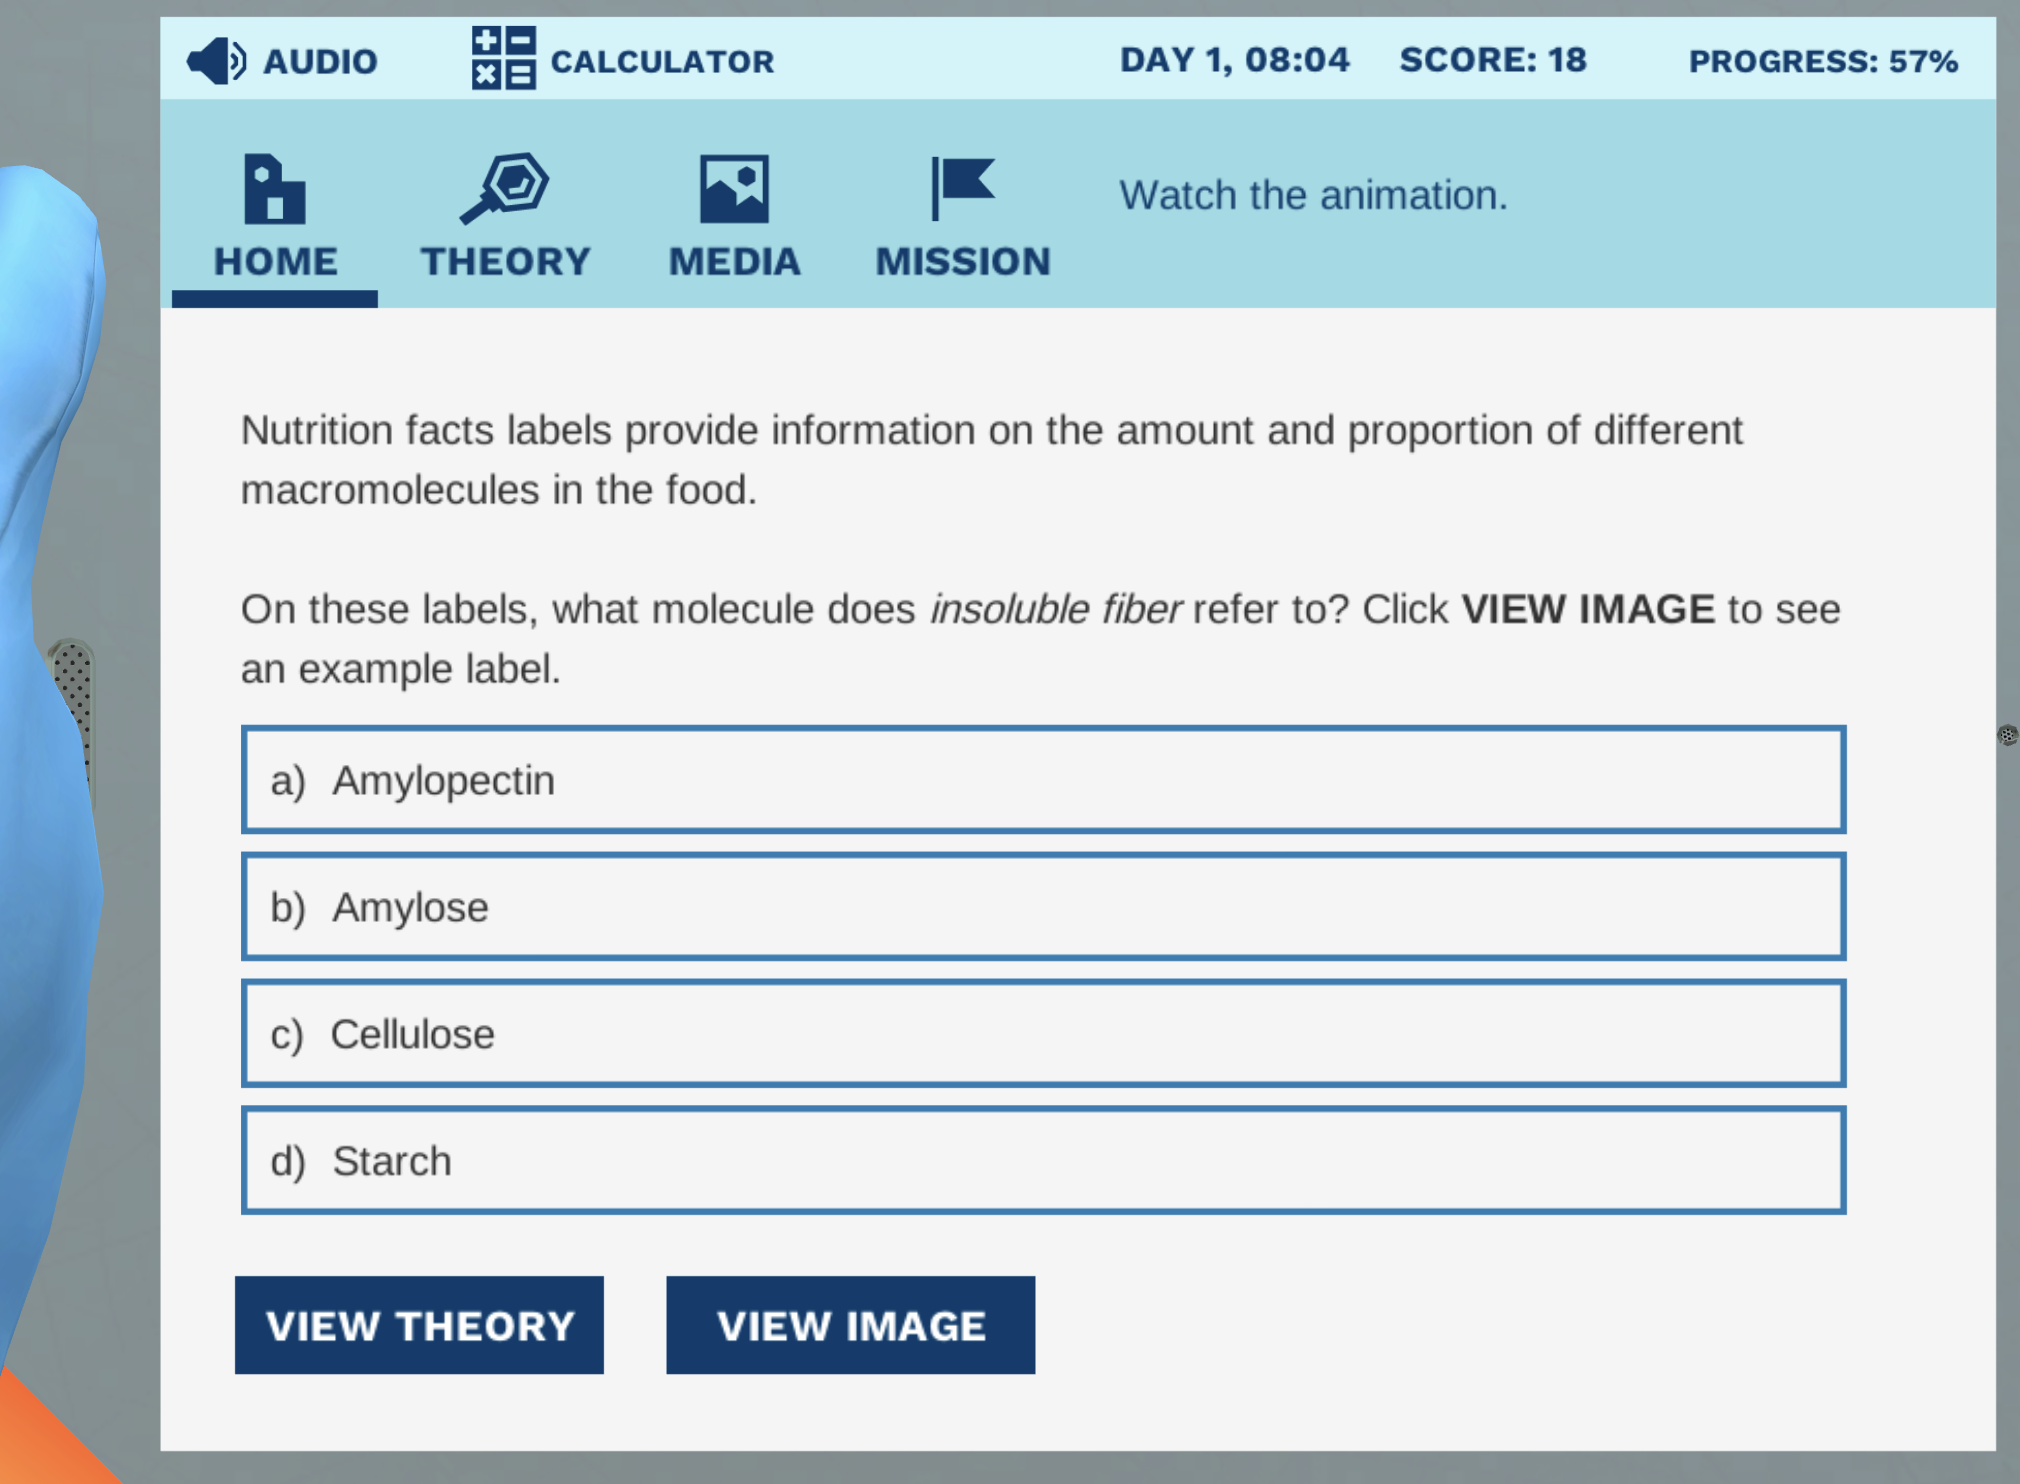
Task: Click the PROGRESS: 57% indicator
Action: click(x=1822, y=62)
